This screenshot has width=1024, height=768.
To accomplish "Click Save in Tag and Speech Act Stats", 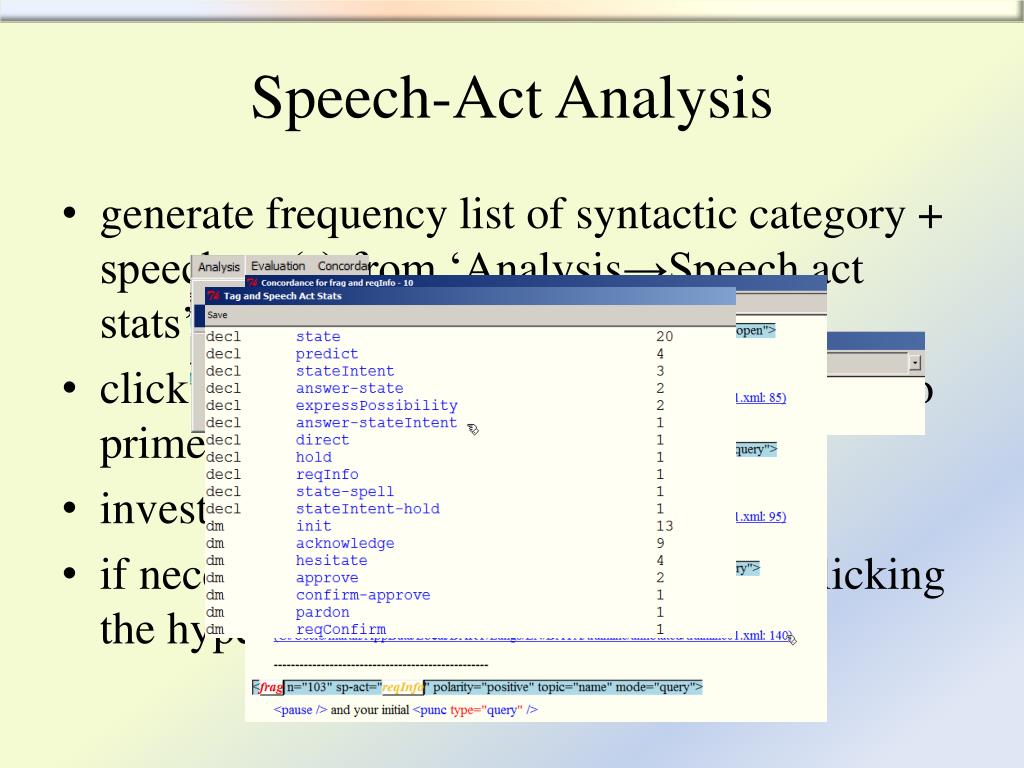I will [217, 315].
